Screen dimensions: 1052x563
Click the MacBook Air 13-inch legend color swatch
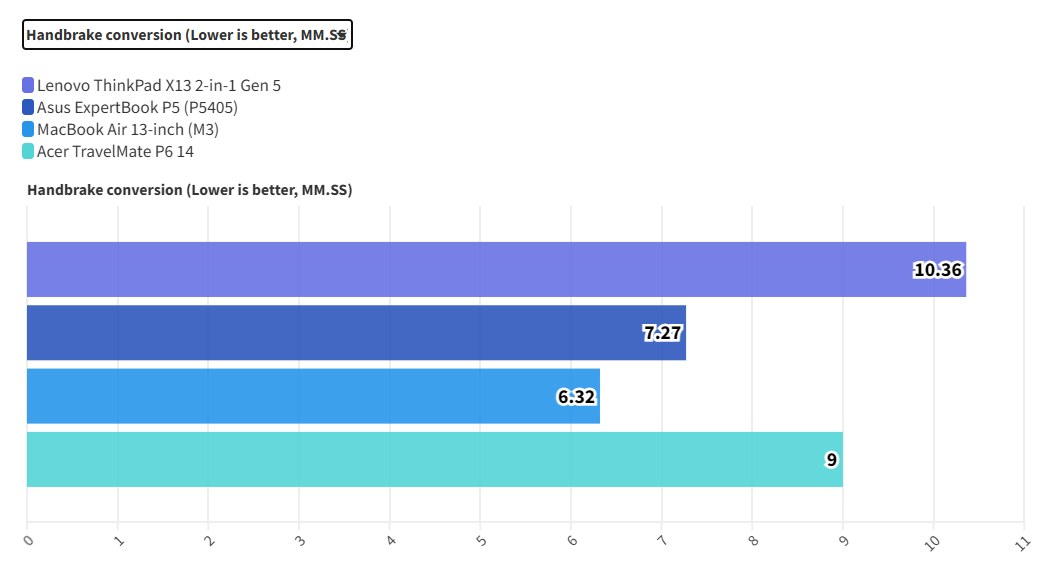[x=28, y=129]
